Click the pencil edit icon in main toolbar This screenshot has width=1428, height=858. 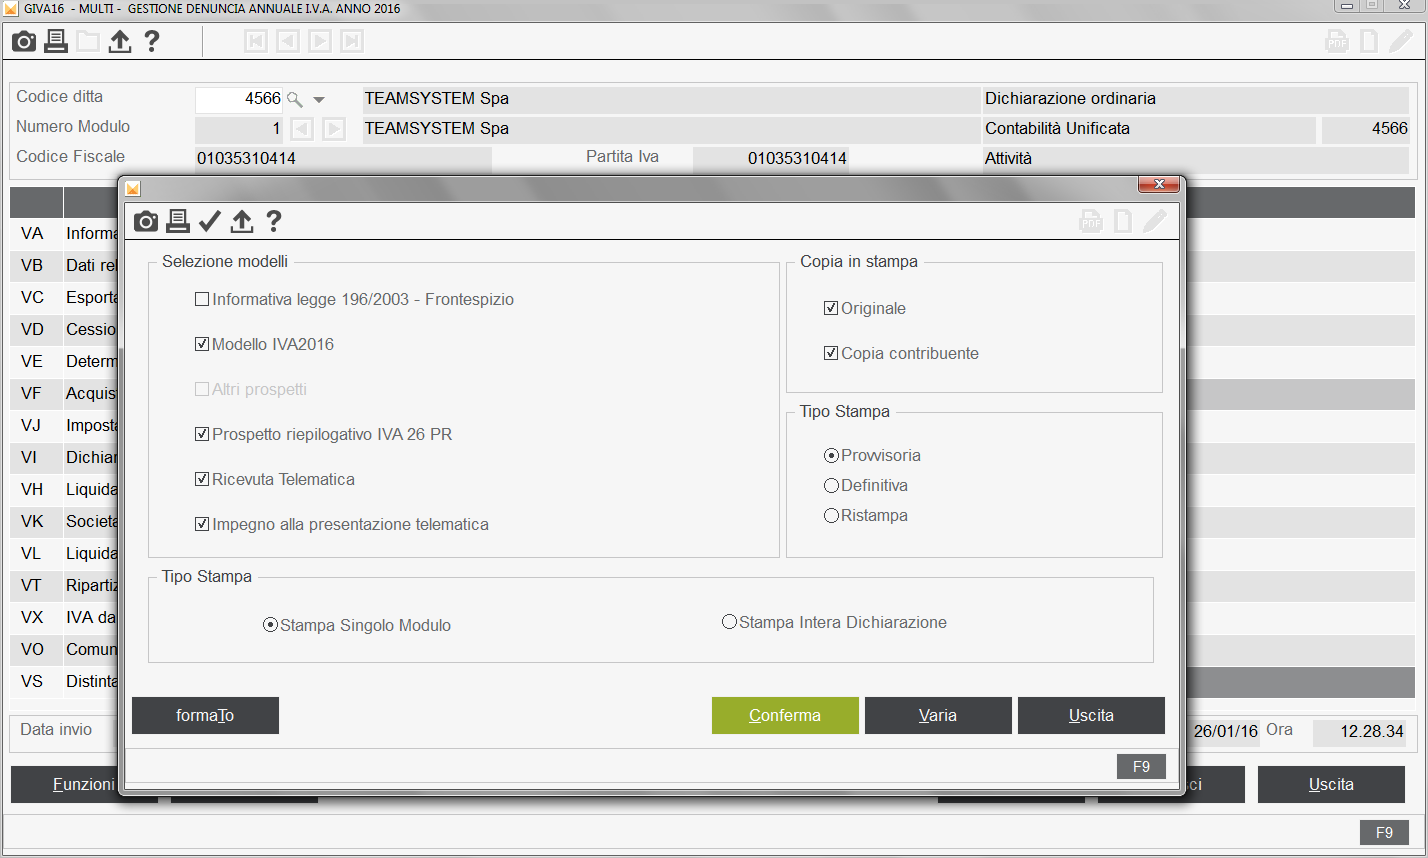[1401, 42]
